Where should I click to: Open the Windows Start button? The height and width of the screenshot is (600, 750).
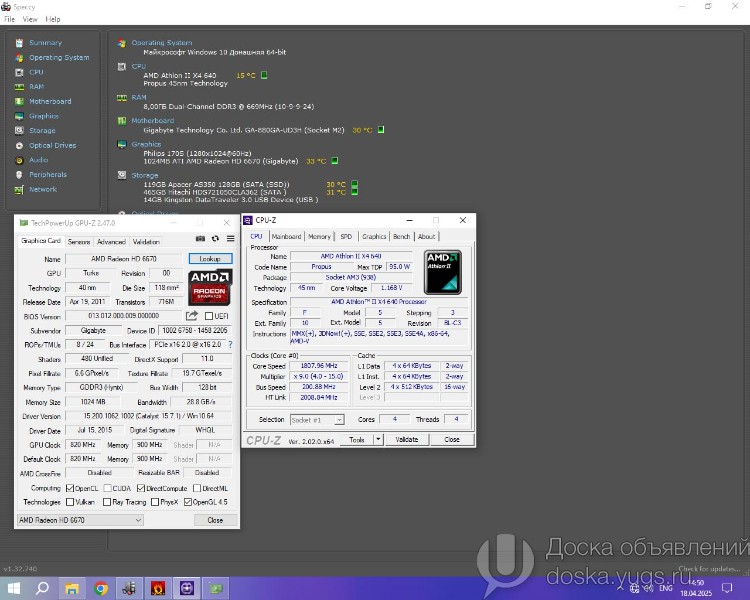pyautogui.click(x=14, y=588)
